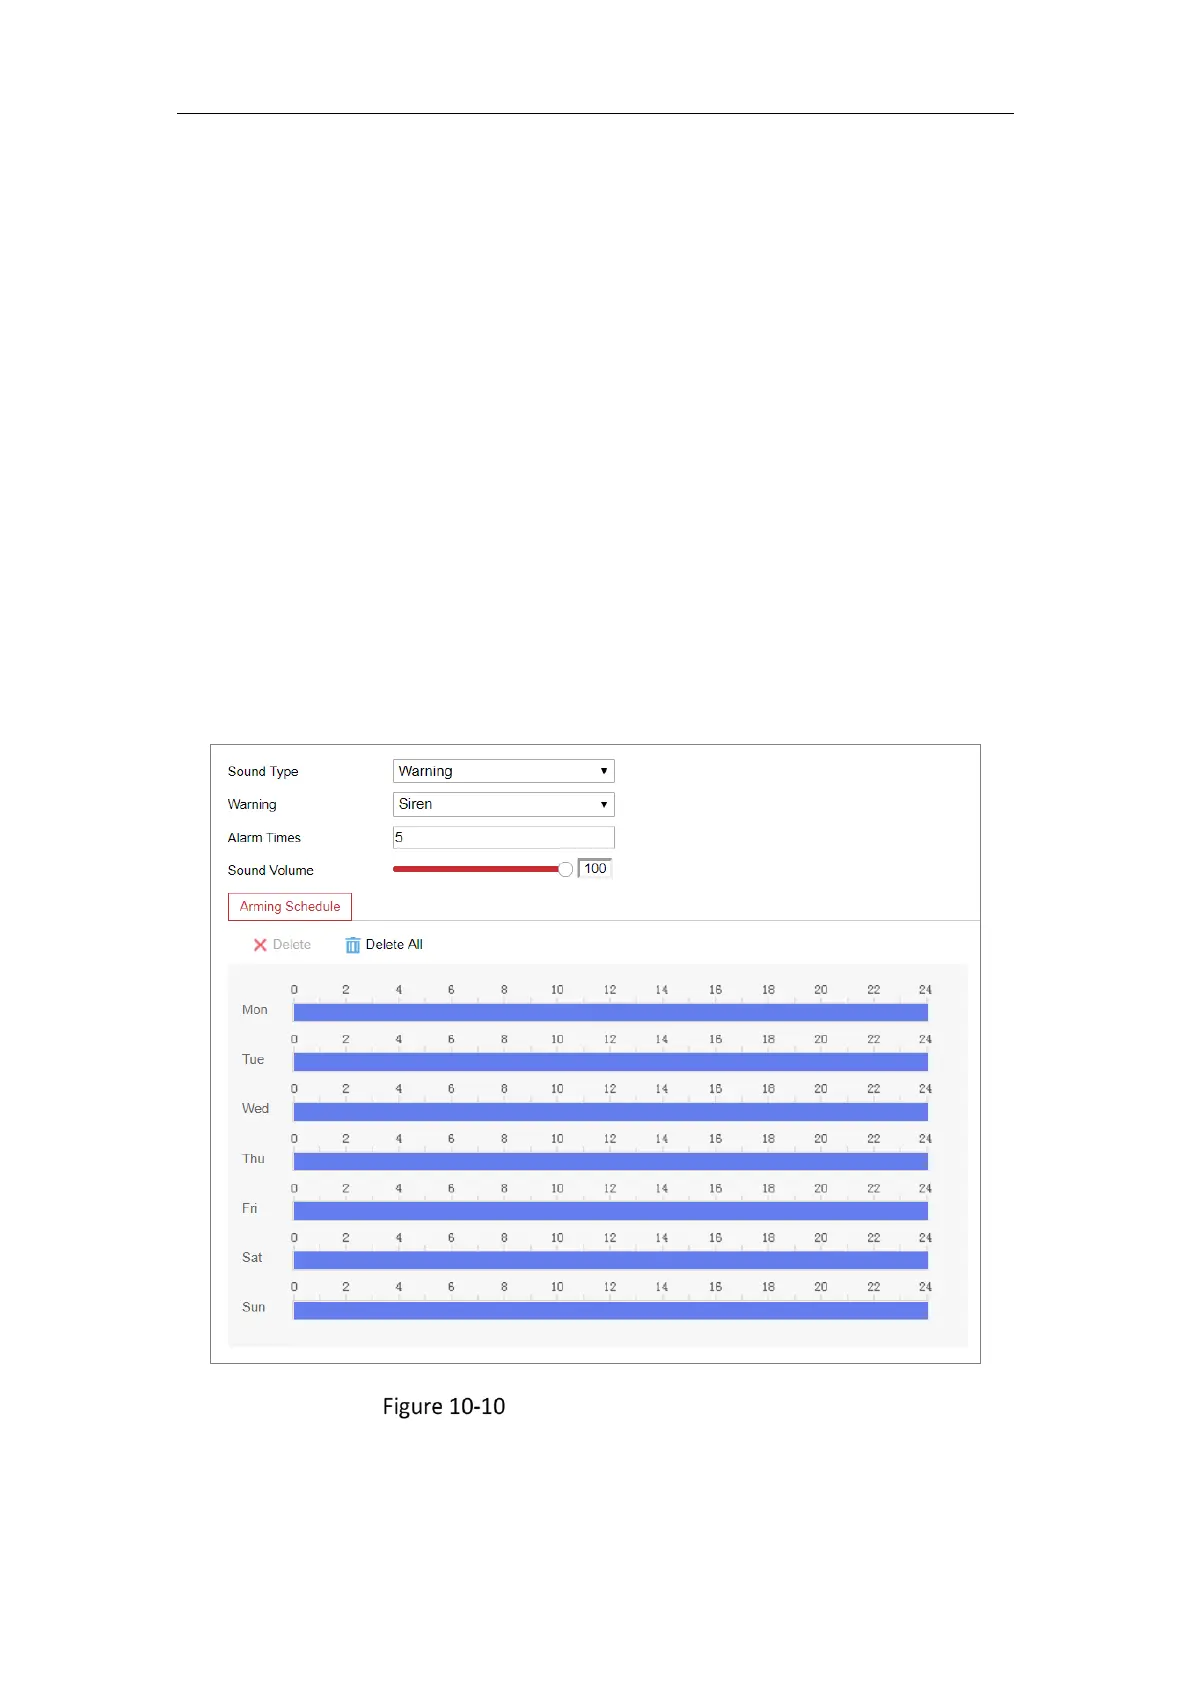Click the Thu day label
This screenshot has height=1684, width=1190.
[x=253, y=1158]
